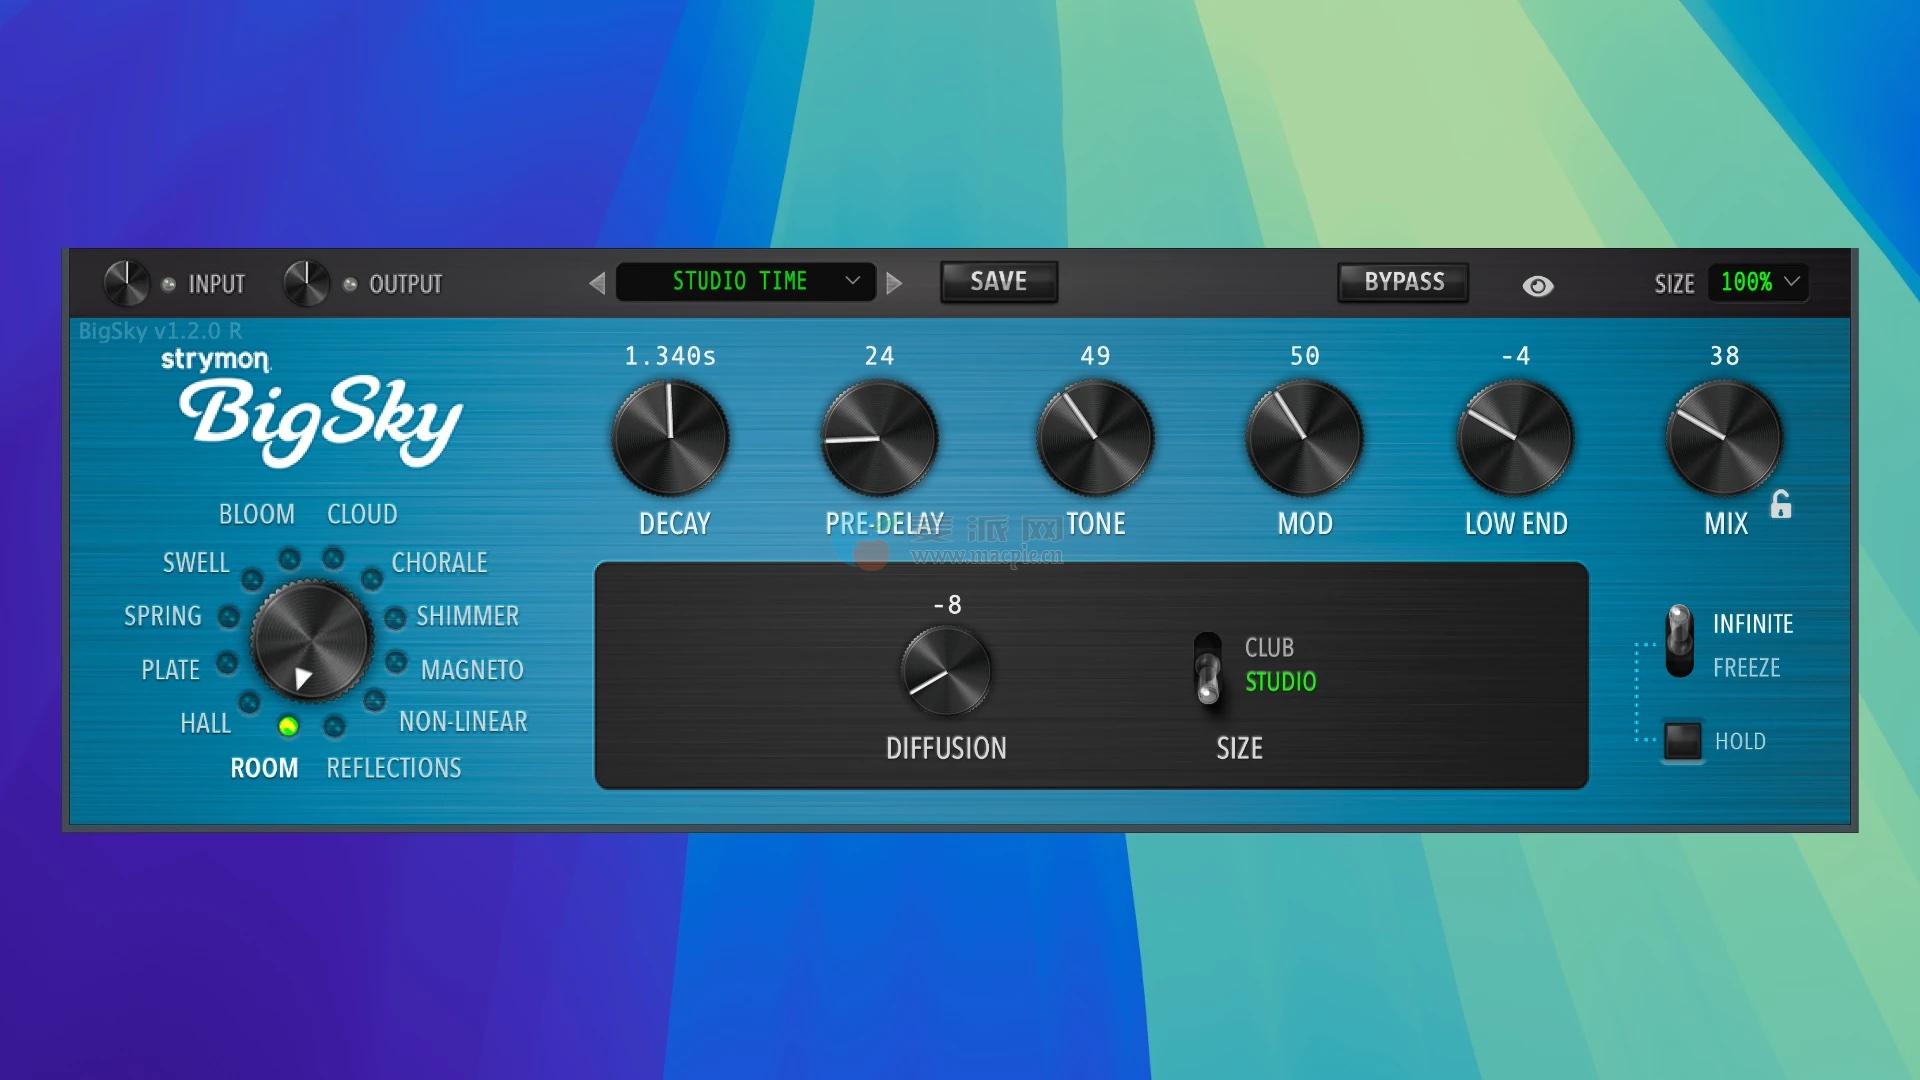The width and height of the screenshot is (1920, 1080).
Task: Click the OUTPUT knob
Action: 306,284
